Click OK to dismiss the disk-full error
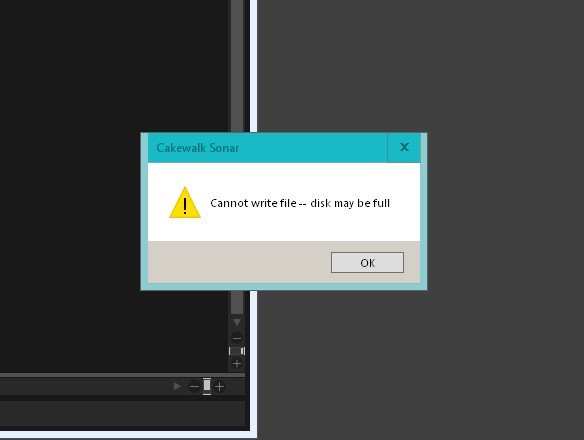 coord(367,263)
